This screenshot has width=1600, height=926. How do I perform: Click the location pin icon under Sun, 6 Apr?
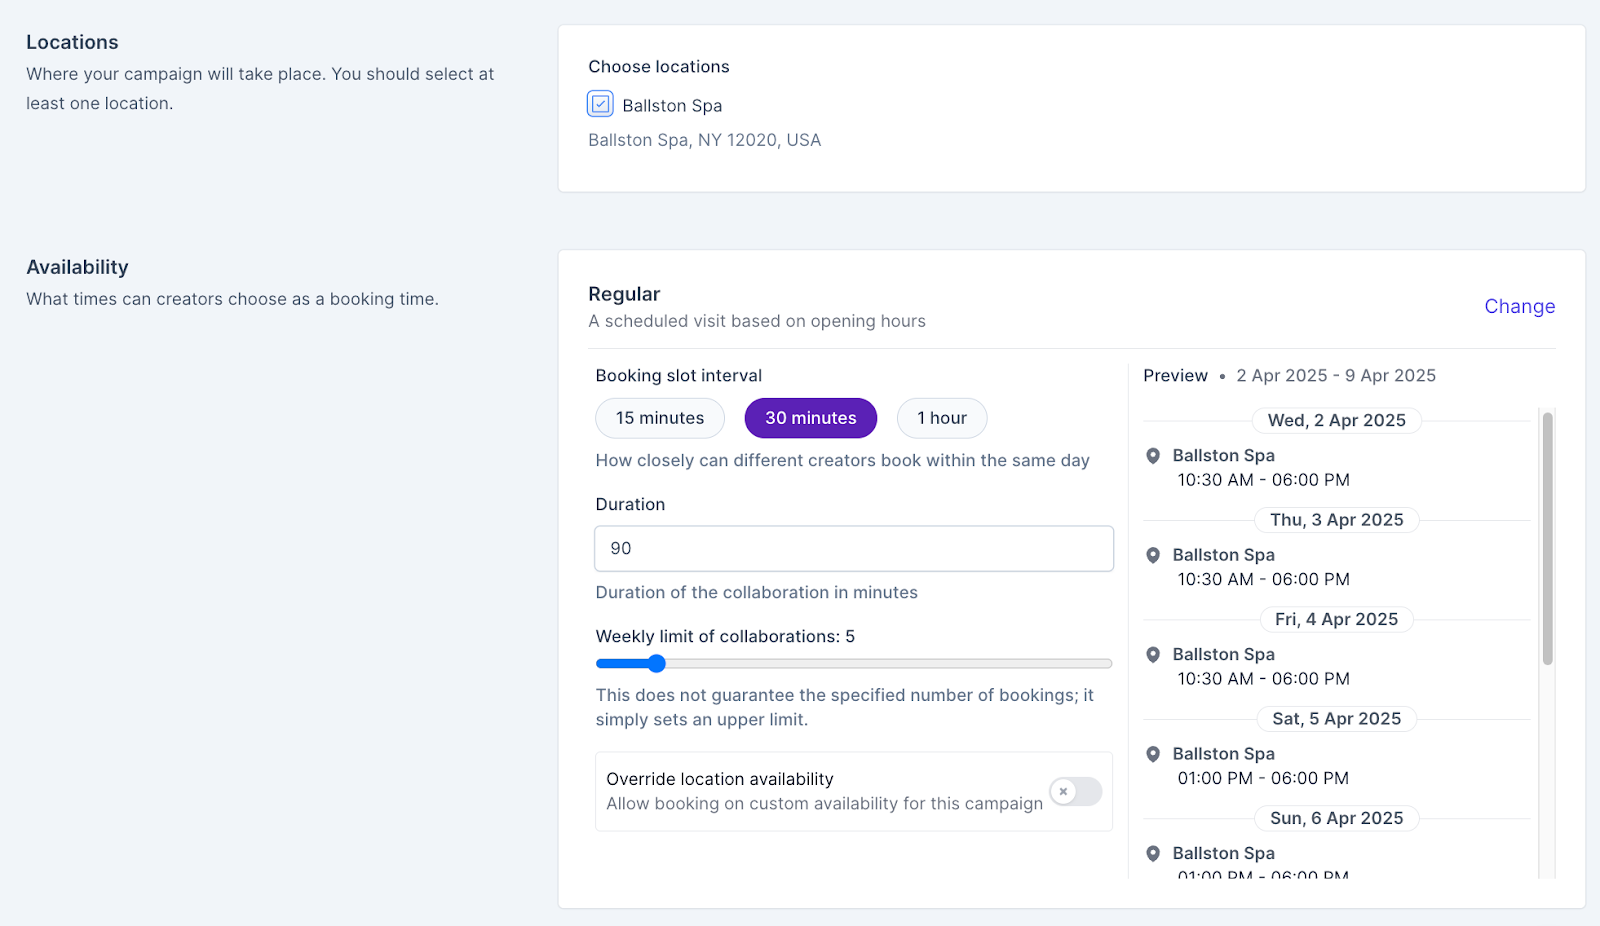click(x=1153, y=854)
